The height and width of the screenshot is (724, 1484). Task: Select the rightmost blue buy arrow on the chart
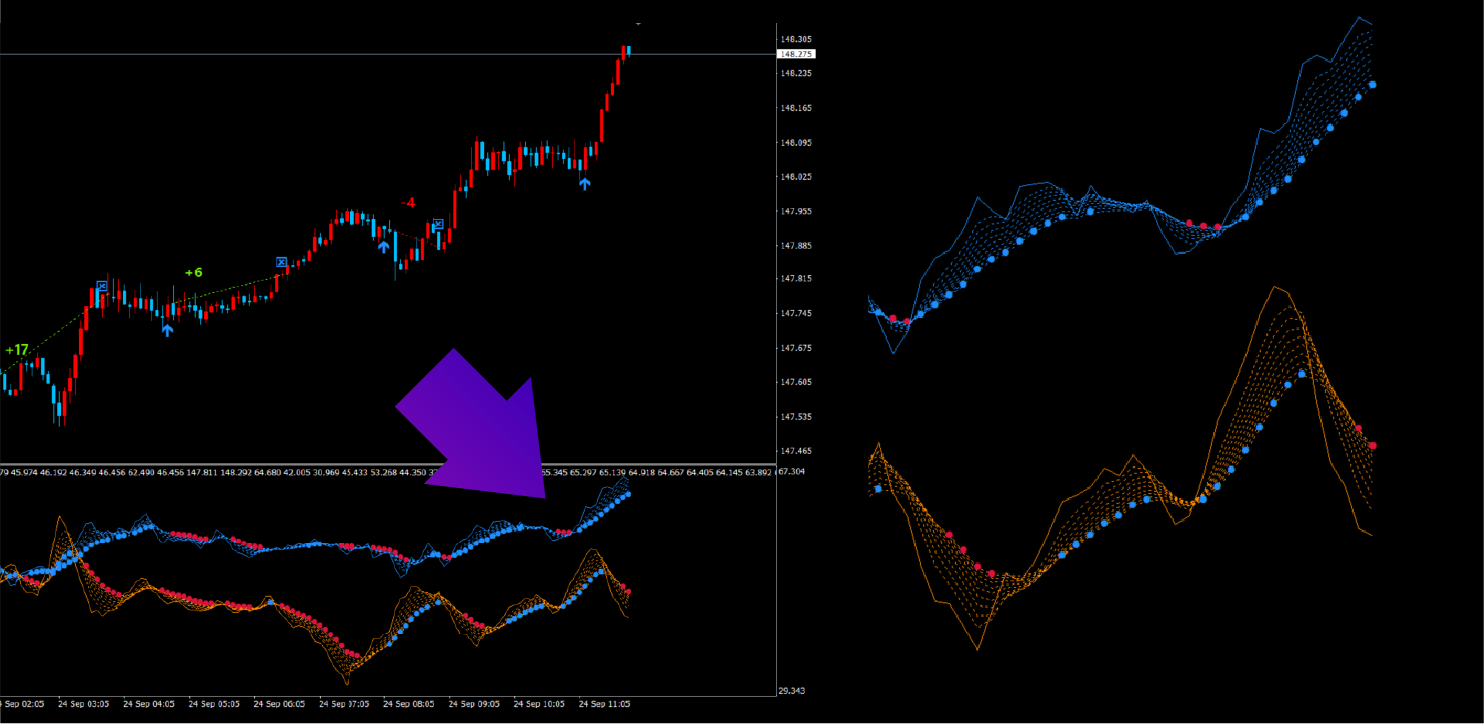coord(585,183)
